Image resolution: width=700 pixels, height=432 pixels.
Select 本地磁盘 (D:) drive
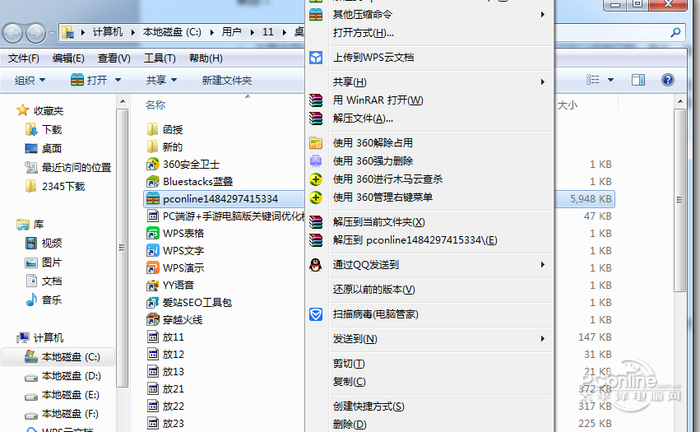pos(62,376)
